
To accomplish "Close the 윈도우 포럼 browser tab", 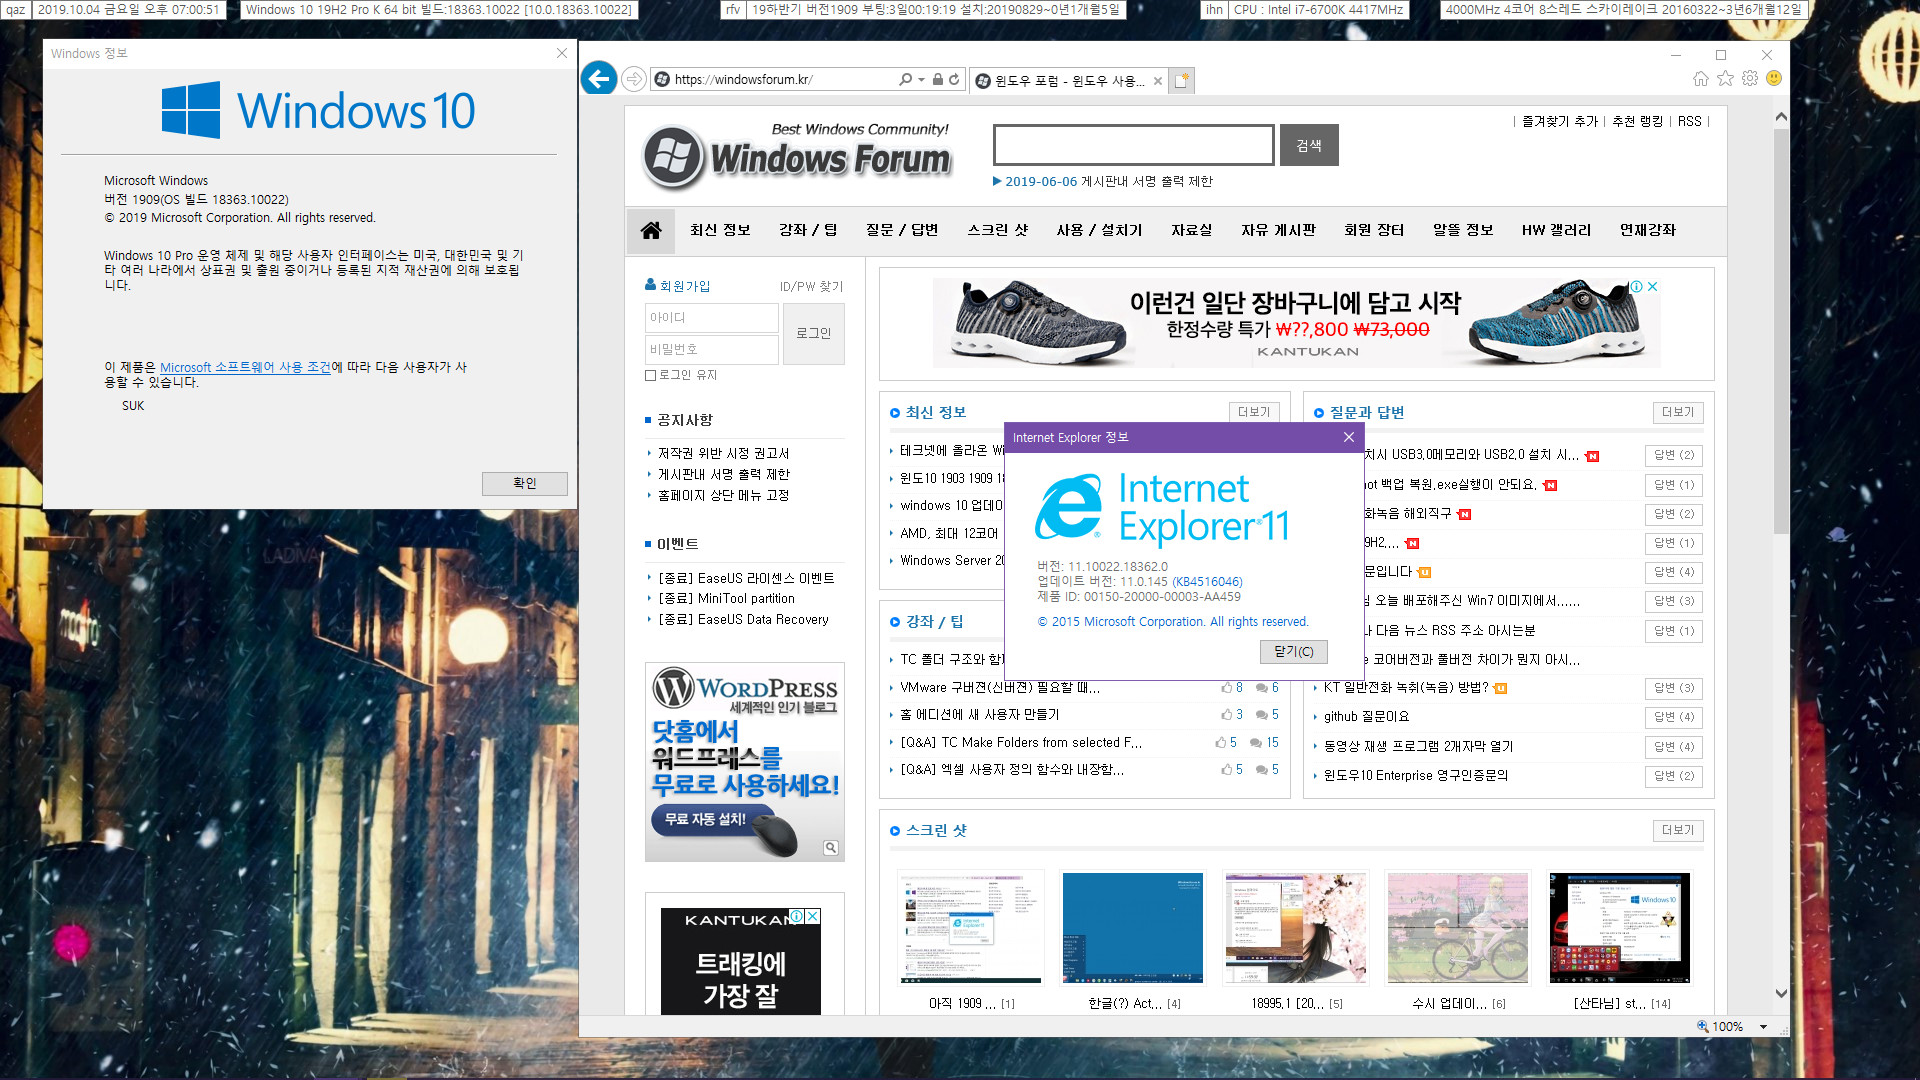I will click(1158, 81).
